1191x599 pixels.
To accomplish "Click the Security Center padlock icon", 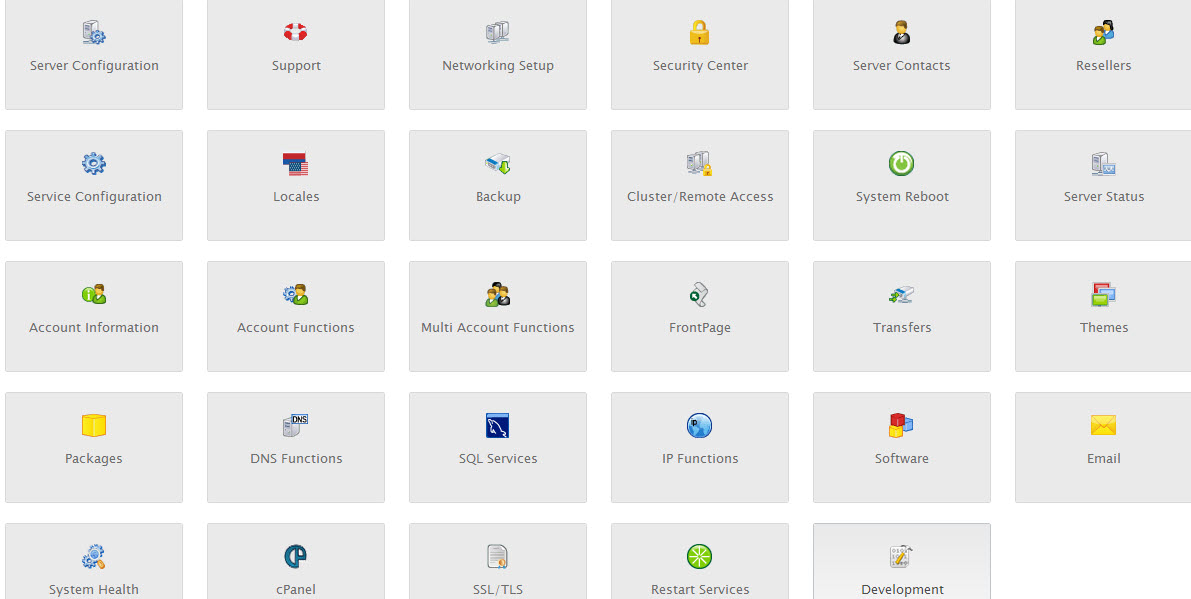I will click(699, 33).
